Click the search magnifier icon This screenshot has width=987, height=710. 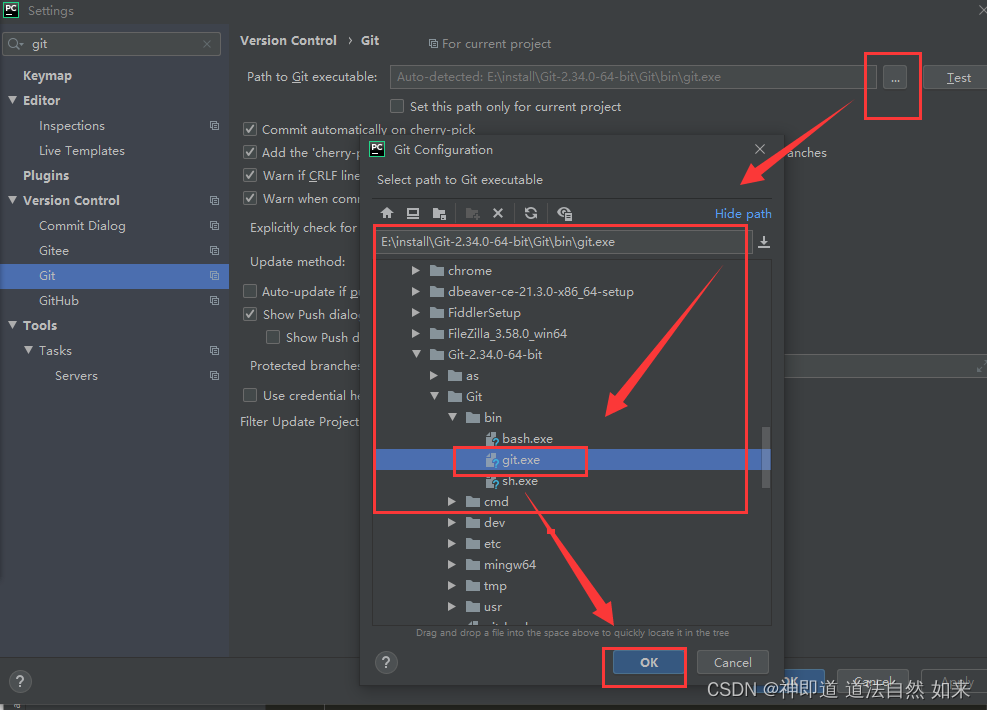click(15, 44)
